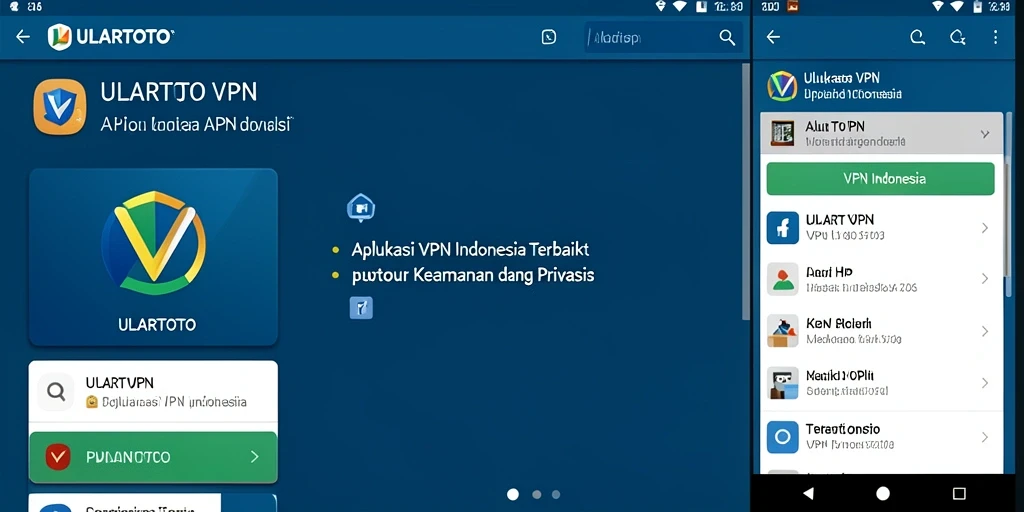
Task: Focus the header search input field
Action: point(664,37)
